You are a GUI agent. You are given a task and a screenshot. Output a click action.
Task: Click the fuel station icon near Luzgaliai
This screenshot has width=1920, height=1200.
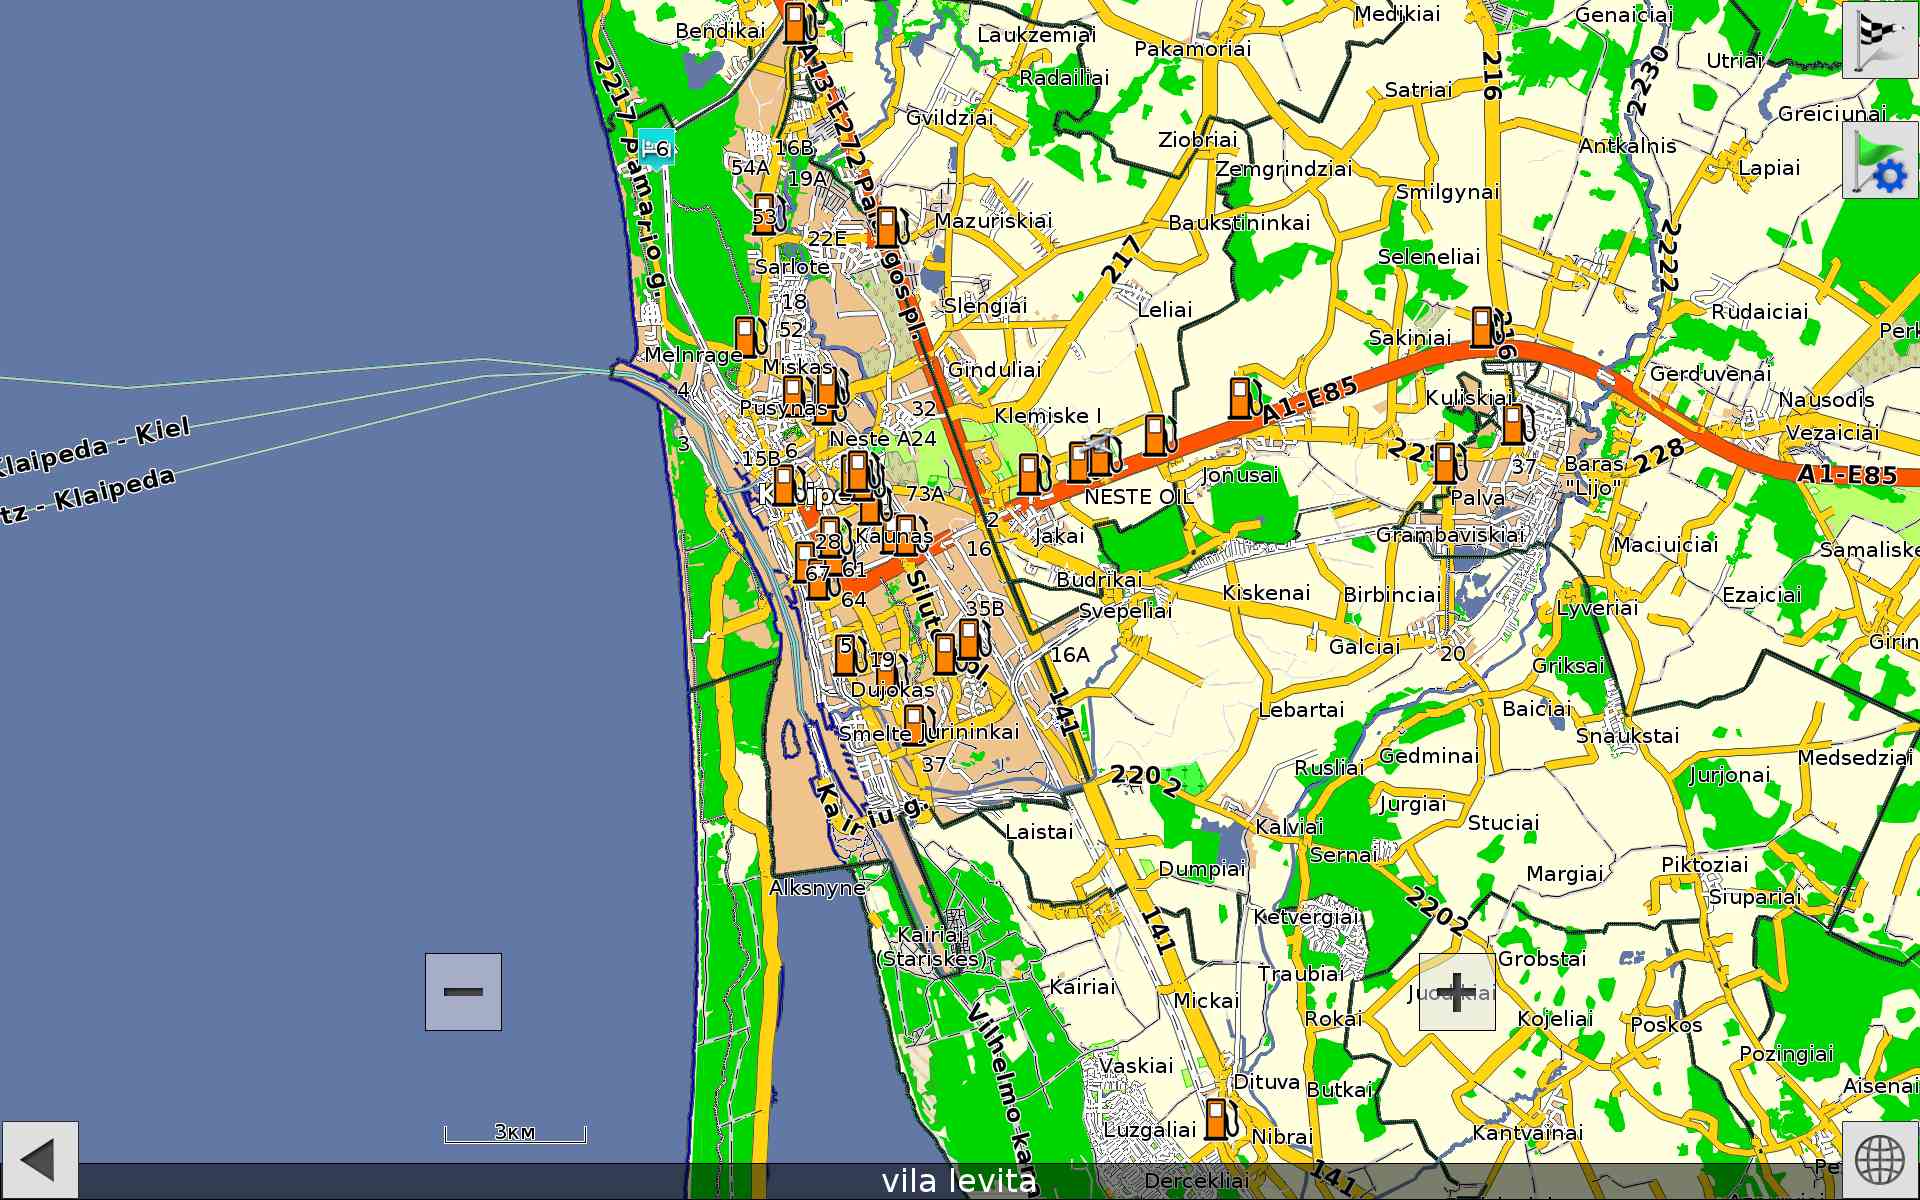(x=1218, y=1118)
